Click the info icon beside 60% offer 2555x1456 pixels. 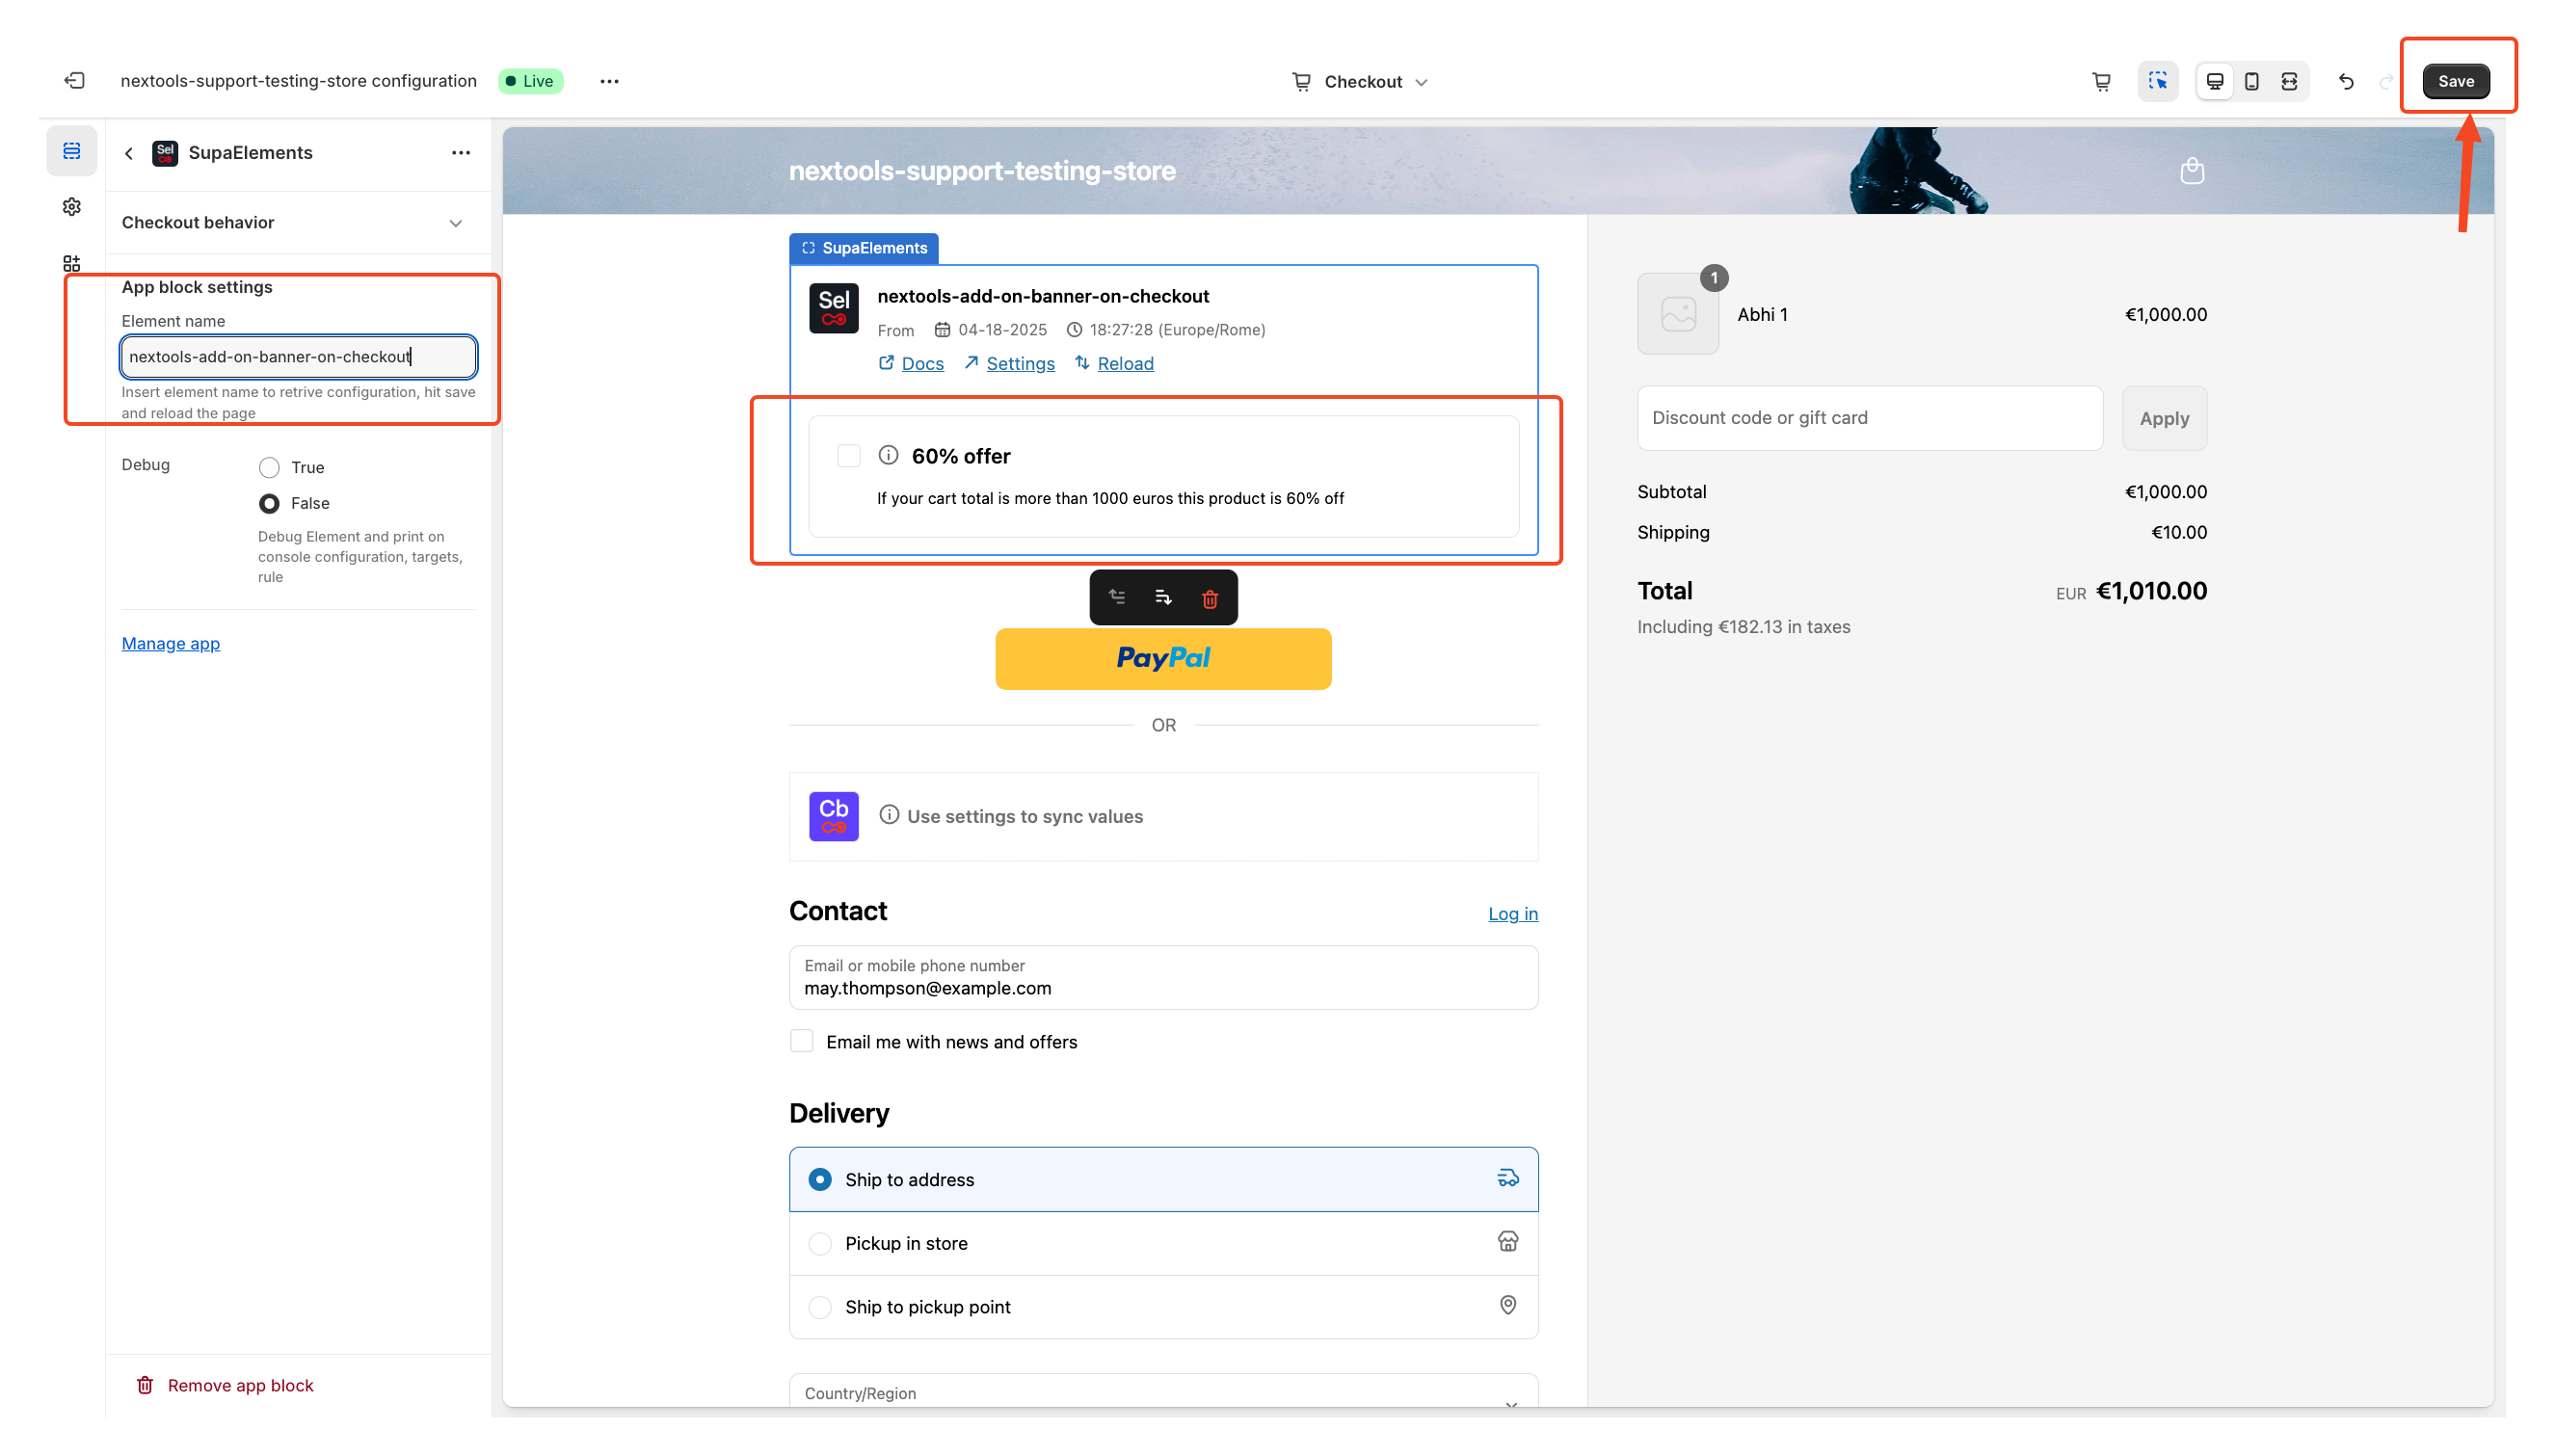coord(888,455)
